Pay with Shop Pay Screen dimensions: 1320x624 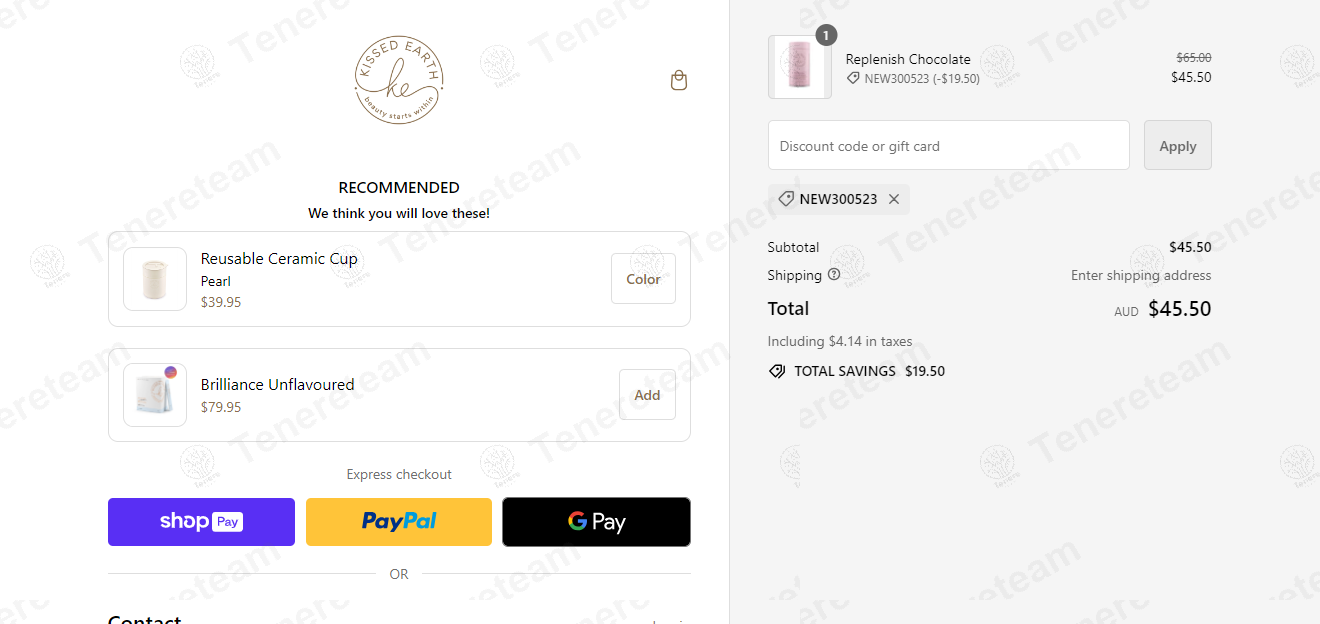click(201, 522)
